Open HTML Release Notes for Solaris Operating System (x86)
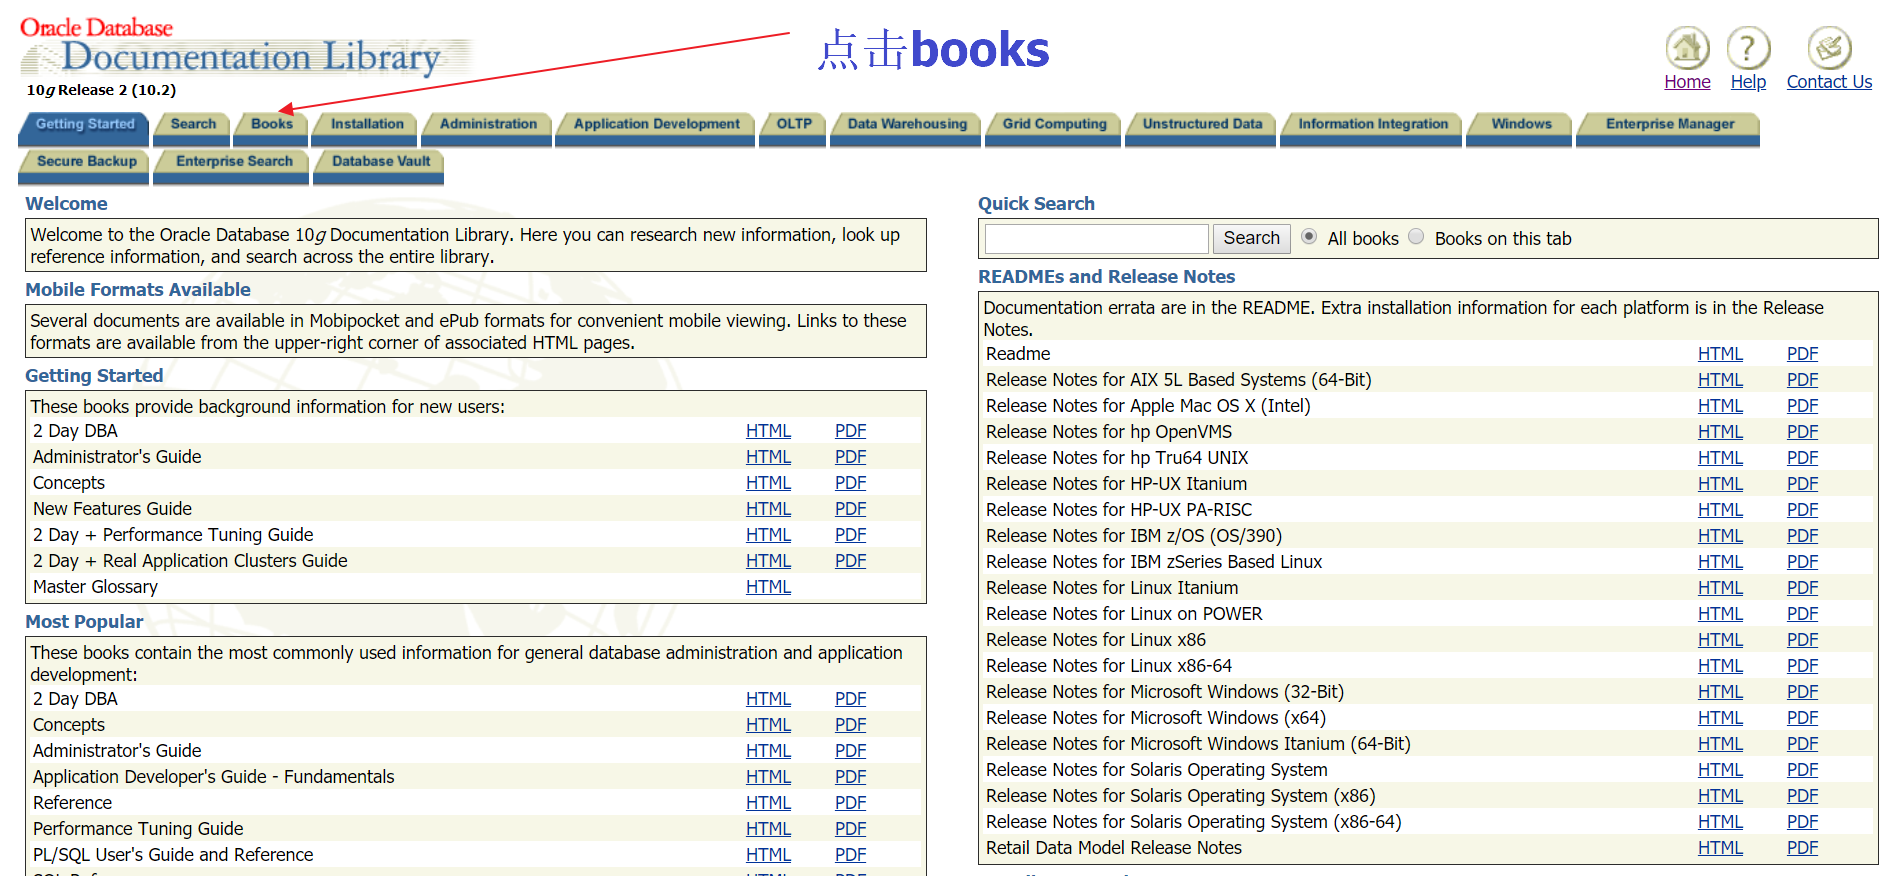The height and width of the screenshot is (876, 1894). [1720, 796]
